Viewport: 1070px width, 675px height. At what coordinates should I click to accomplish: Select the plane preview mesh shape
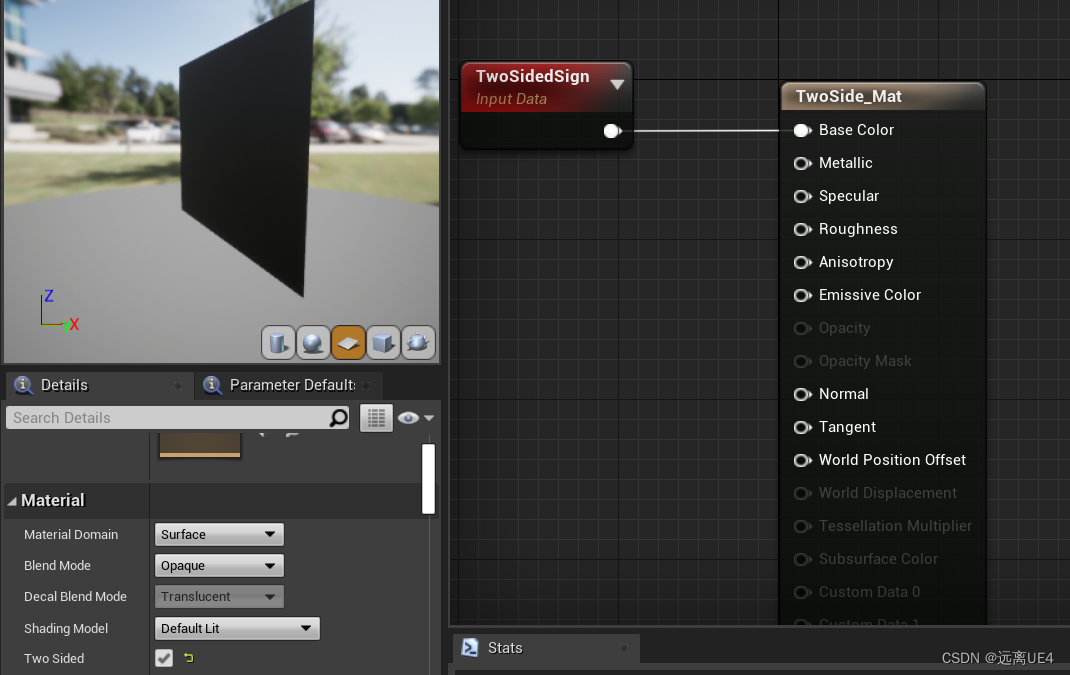tap(348, 342)
